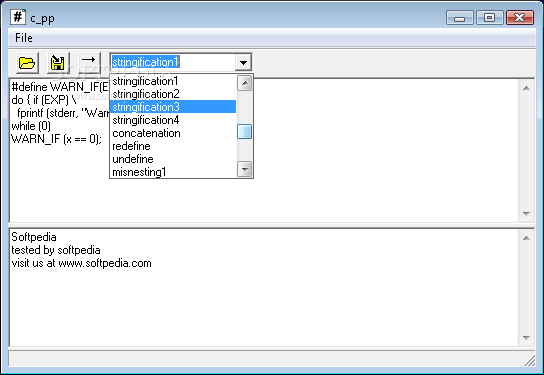
Task: Select stringification2 from the list
Action: point(173,94)
